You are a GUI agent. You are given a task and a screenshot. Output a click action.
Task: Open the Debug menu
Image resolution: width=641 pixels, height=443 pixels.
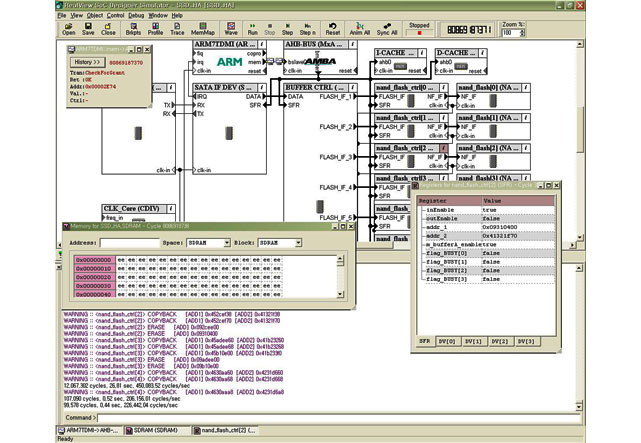pos(138,16)
